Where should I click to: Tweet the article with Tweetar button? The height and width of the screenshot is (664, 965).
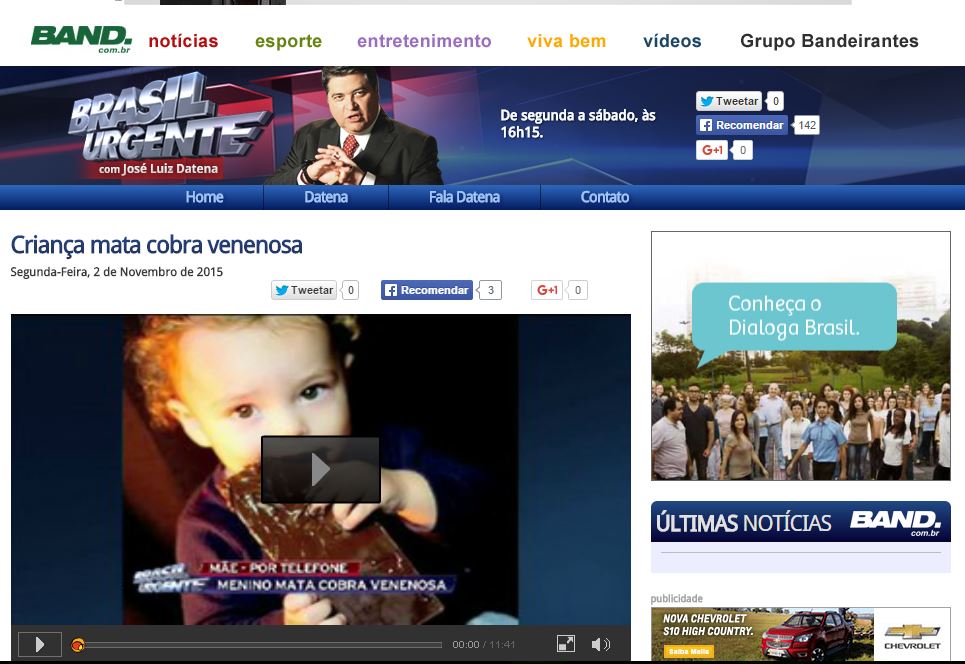tap(304, 290)
